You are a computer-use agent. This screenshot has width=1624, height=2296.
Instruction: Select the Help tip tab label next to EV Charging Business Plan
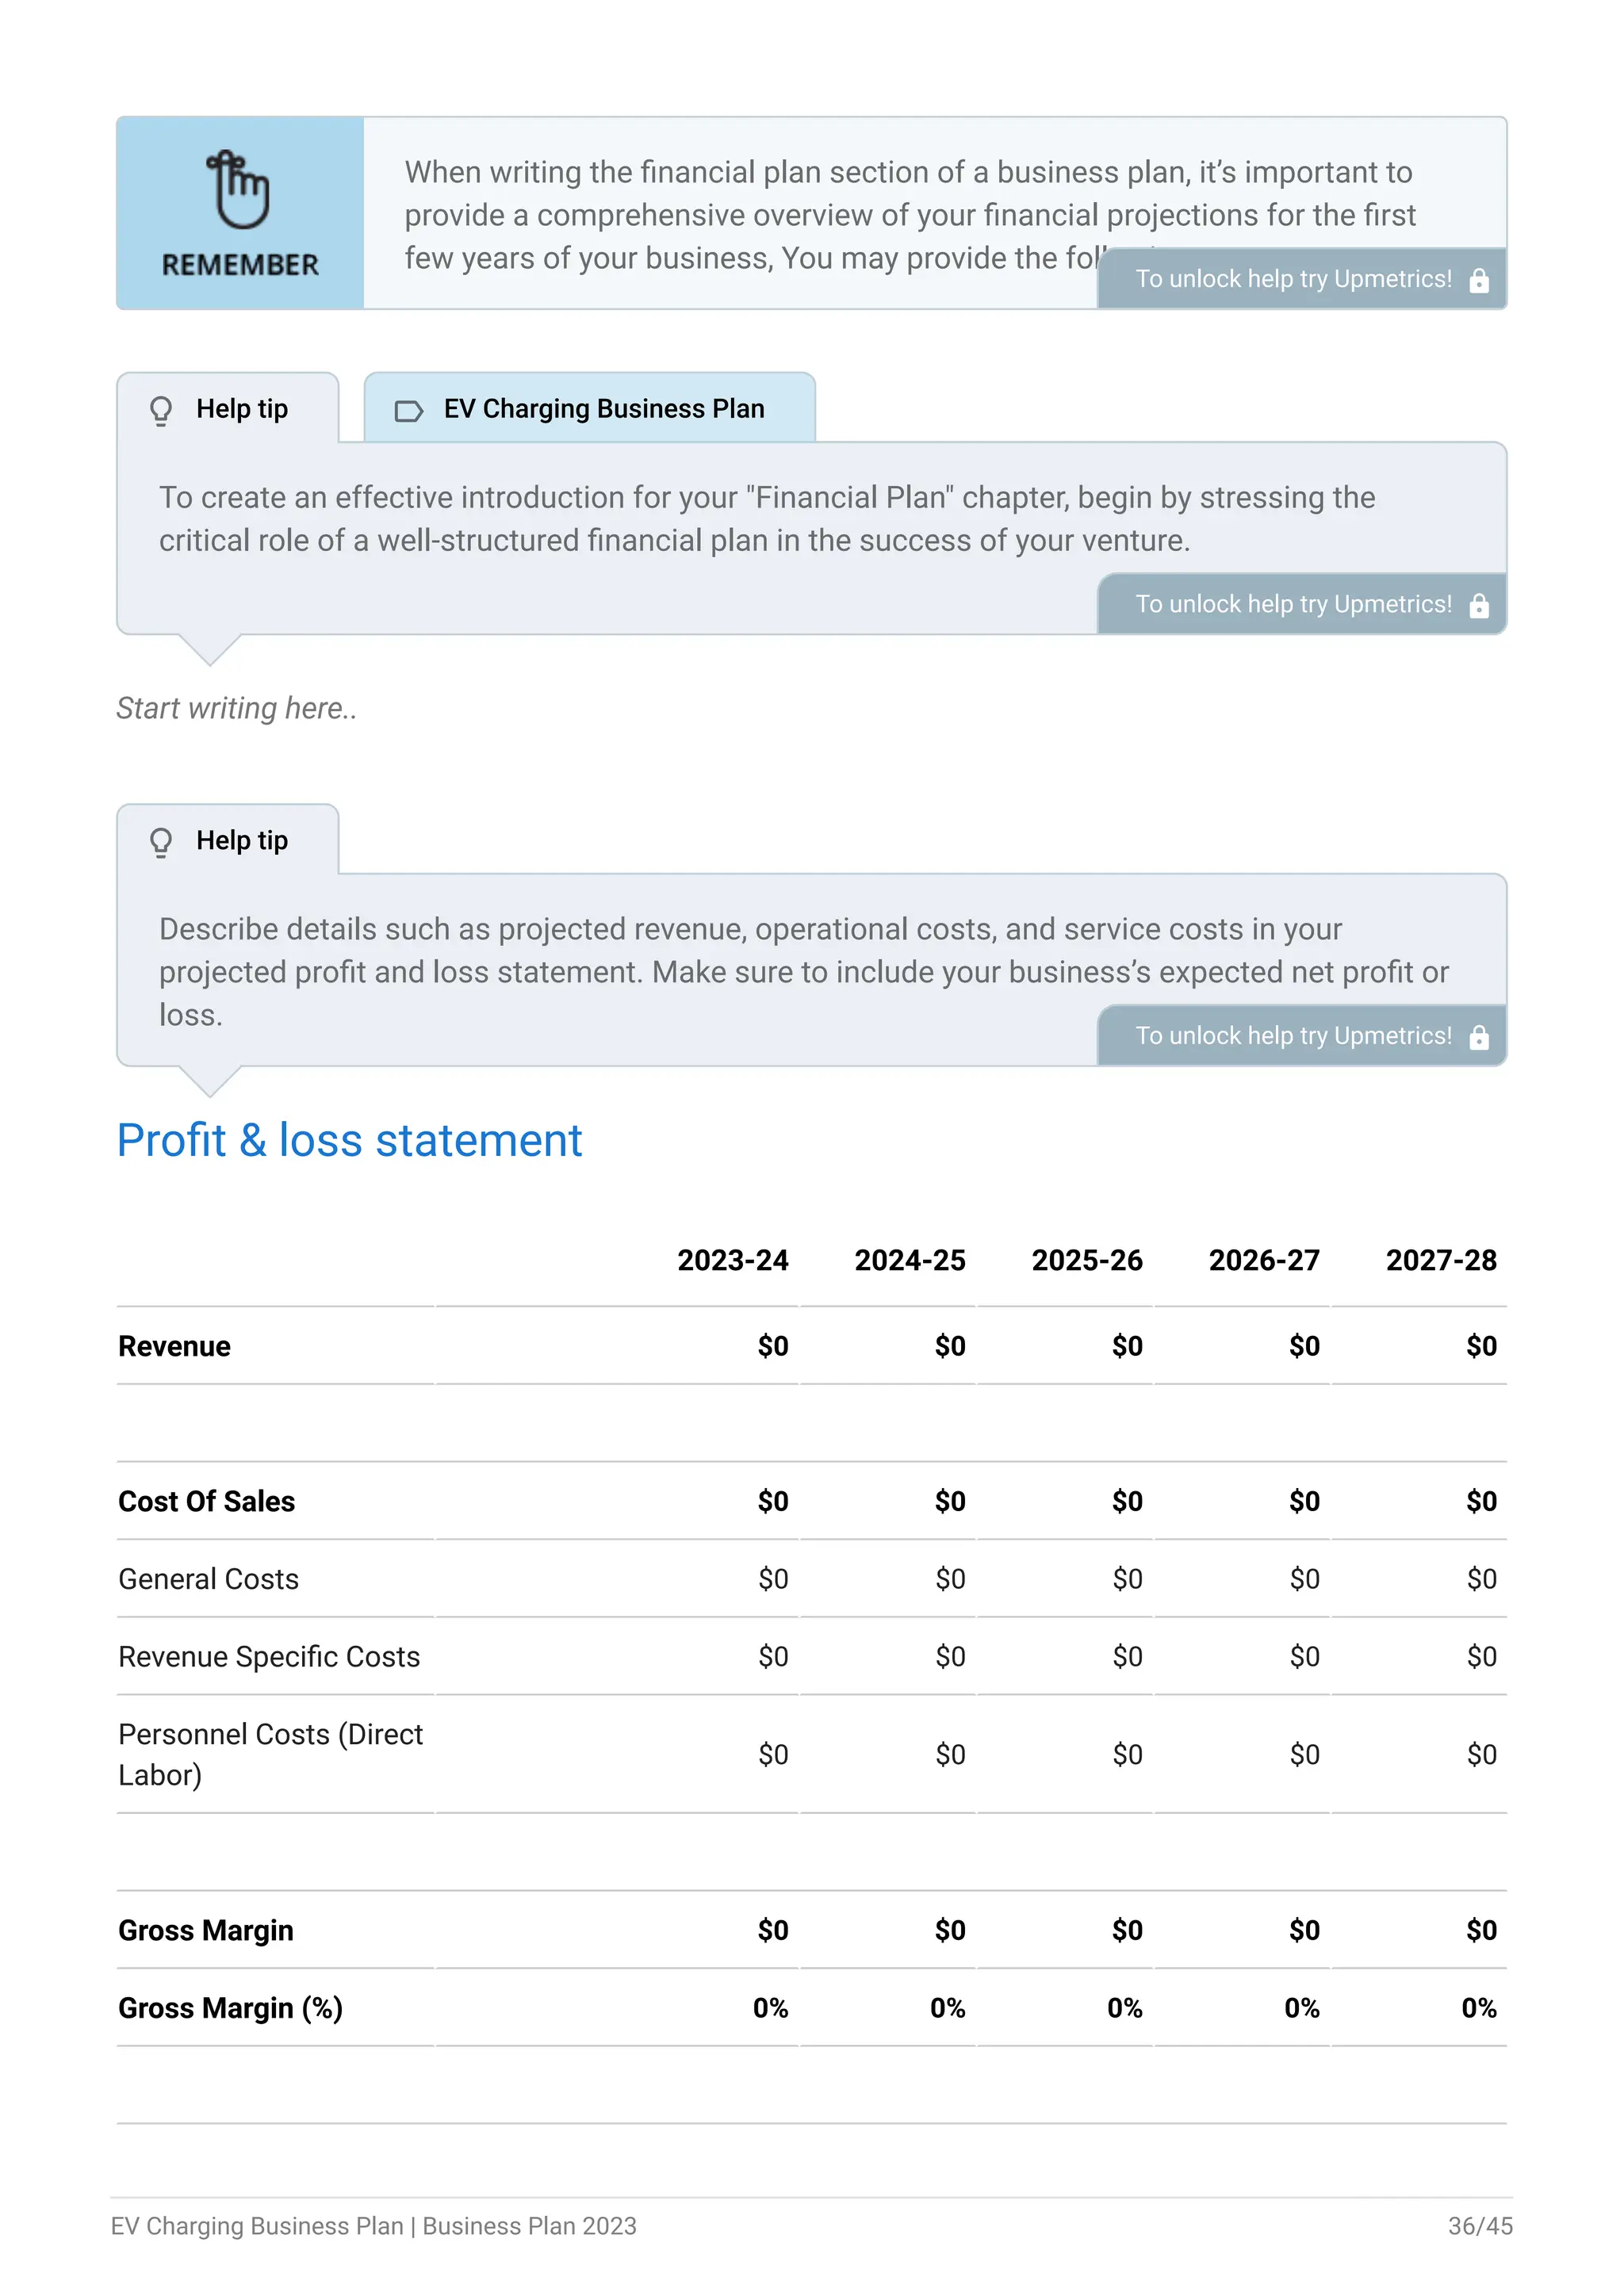click(x=241, y=409)
